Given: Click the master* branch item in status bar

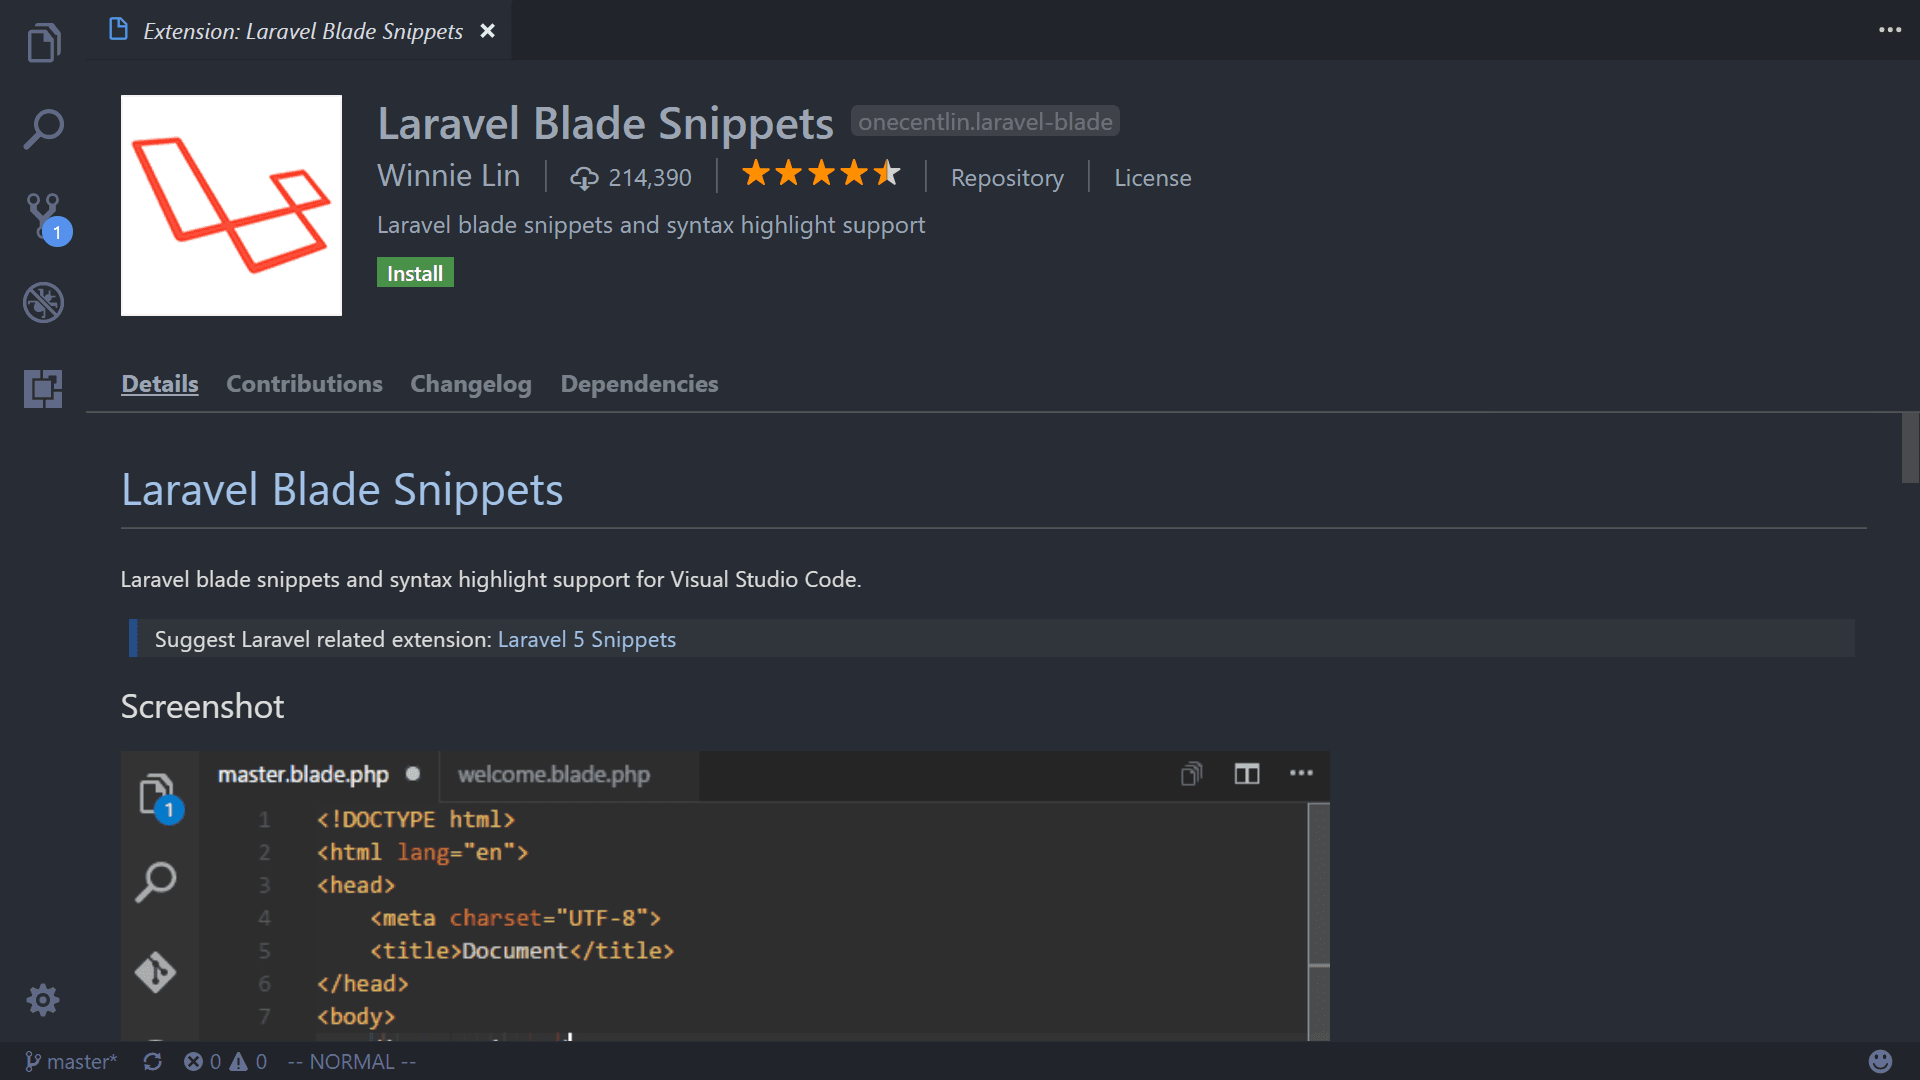Looking at the screenshot, I should (70, 1061).
